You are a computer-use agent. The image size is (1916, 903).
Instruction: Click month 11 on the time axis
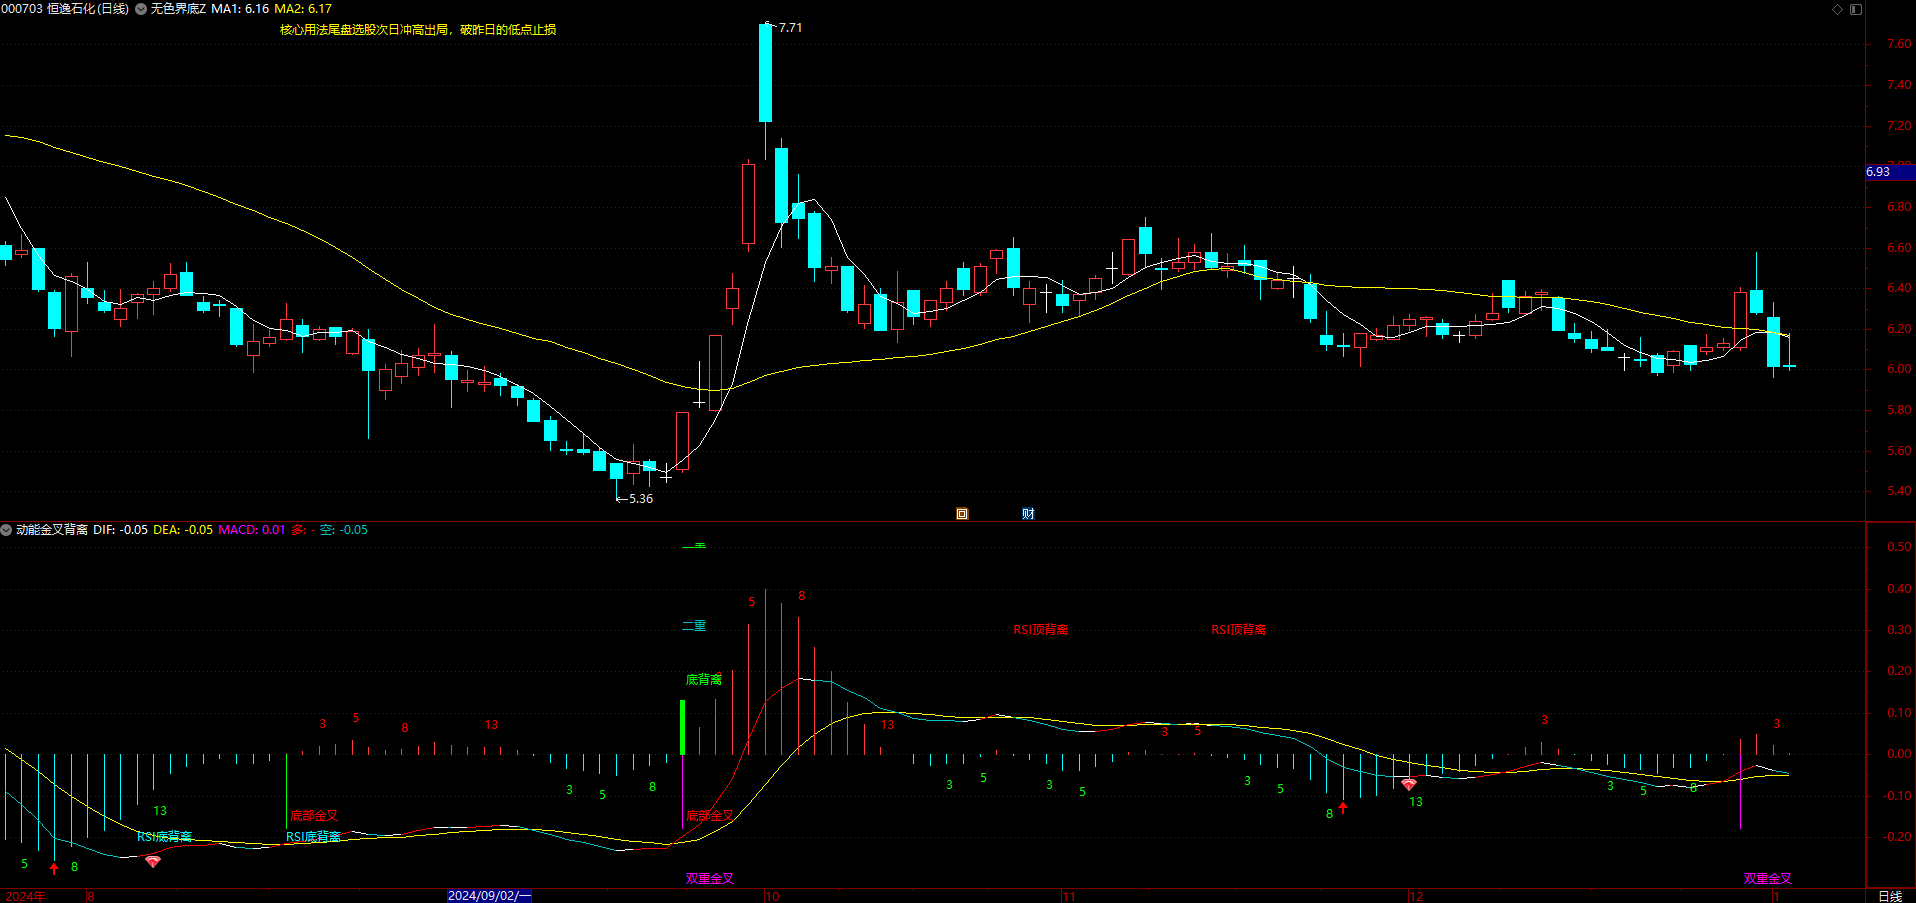1069,896
